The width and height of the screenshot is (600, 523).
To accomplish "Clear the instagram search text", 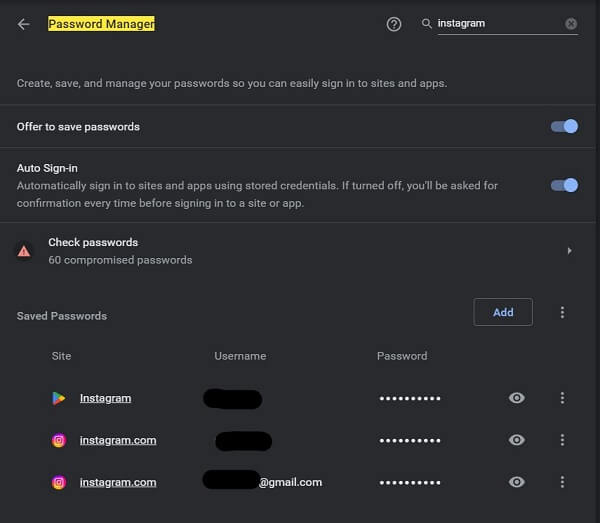I will click(571, 24).
